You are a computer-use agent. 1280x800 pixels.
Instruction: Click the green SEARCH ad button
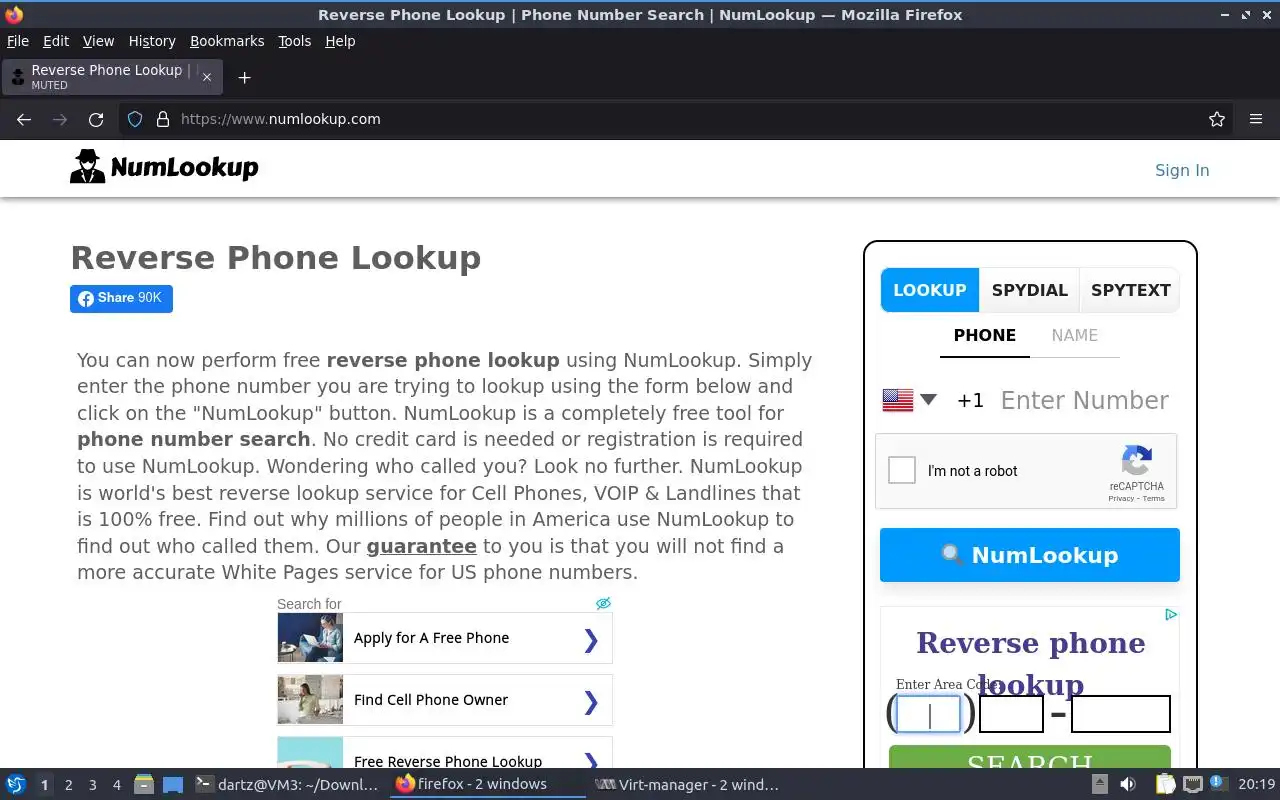[x=1030, y=757]
